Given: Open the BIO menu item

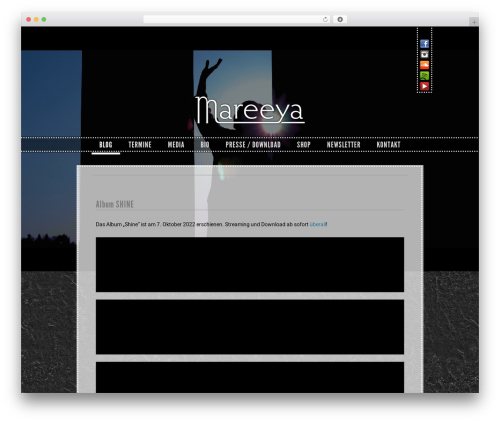Looking at the screenshot, I should [x=205, y=145].
